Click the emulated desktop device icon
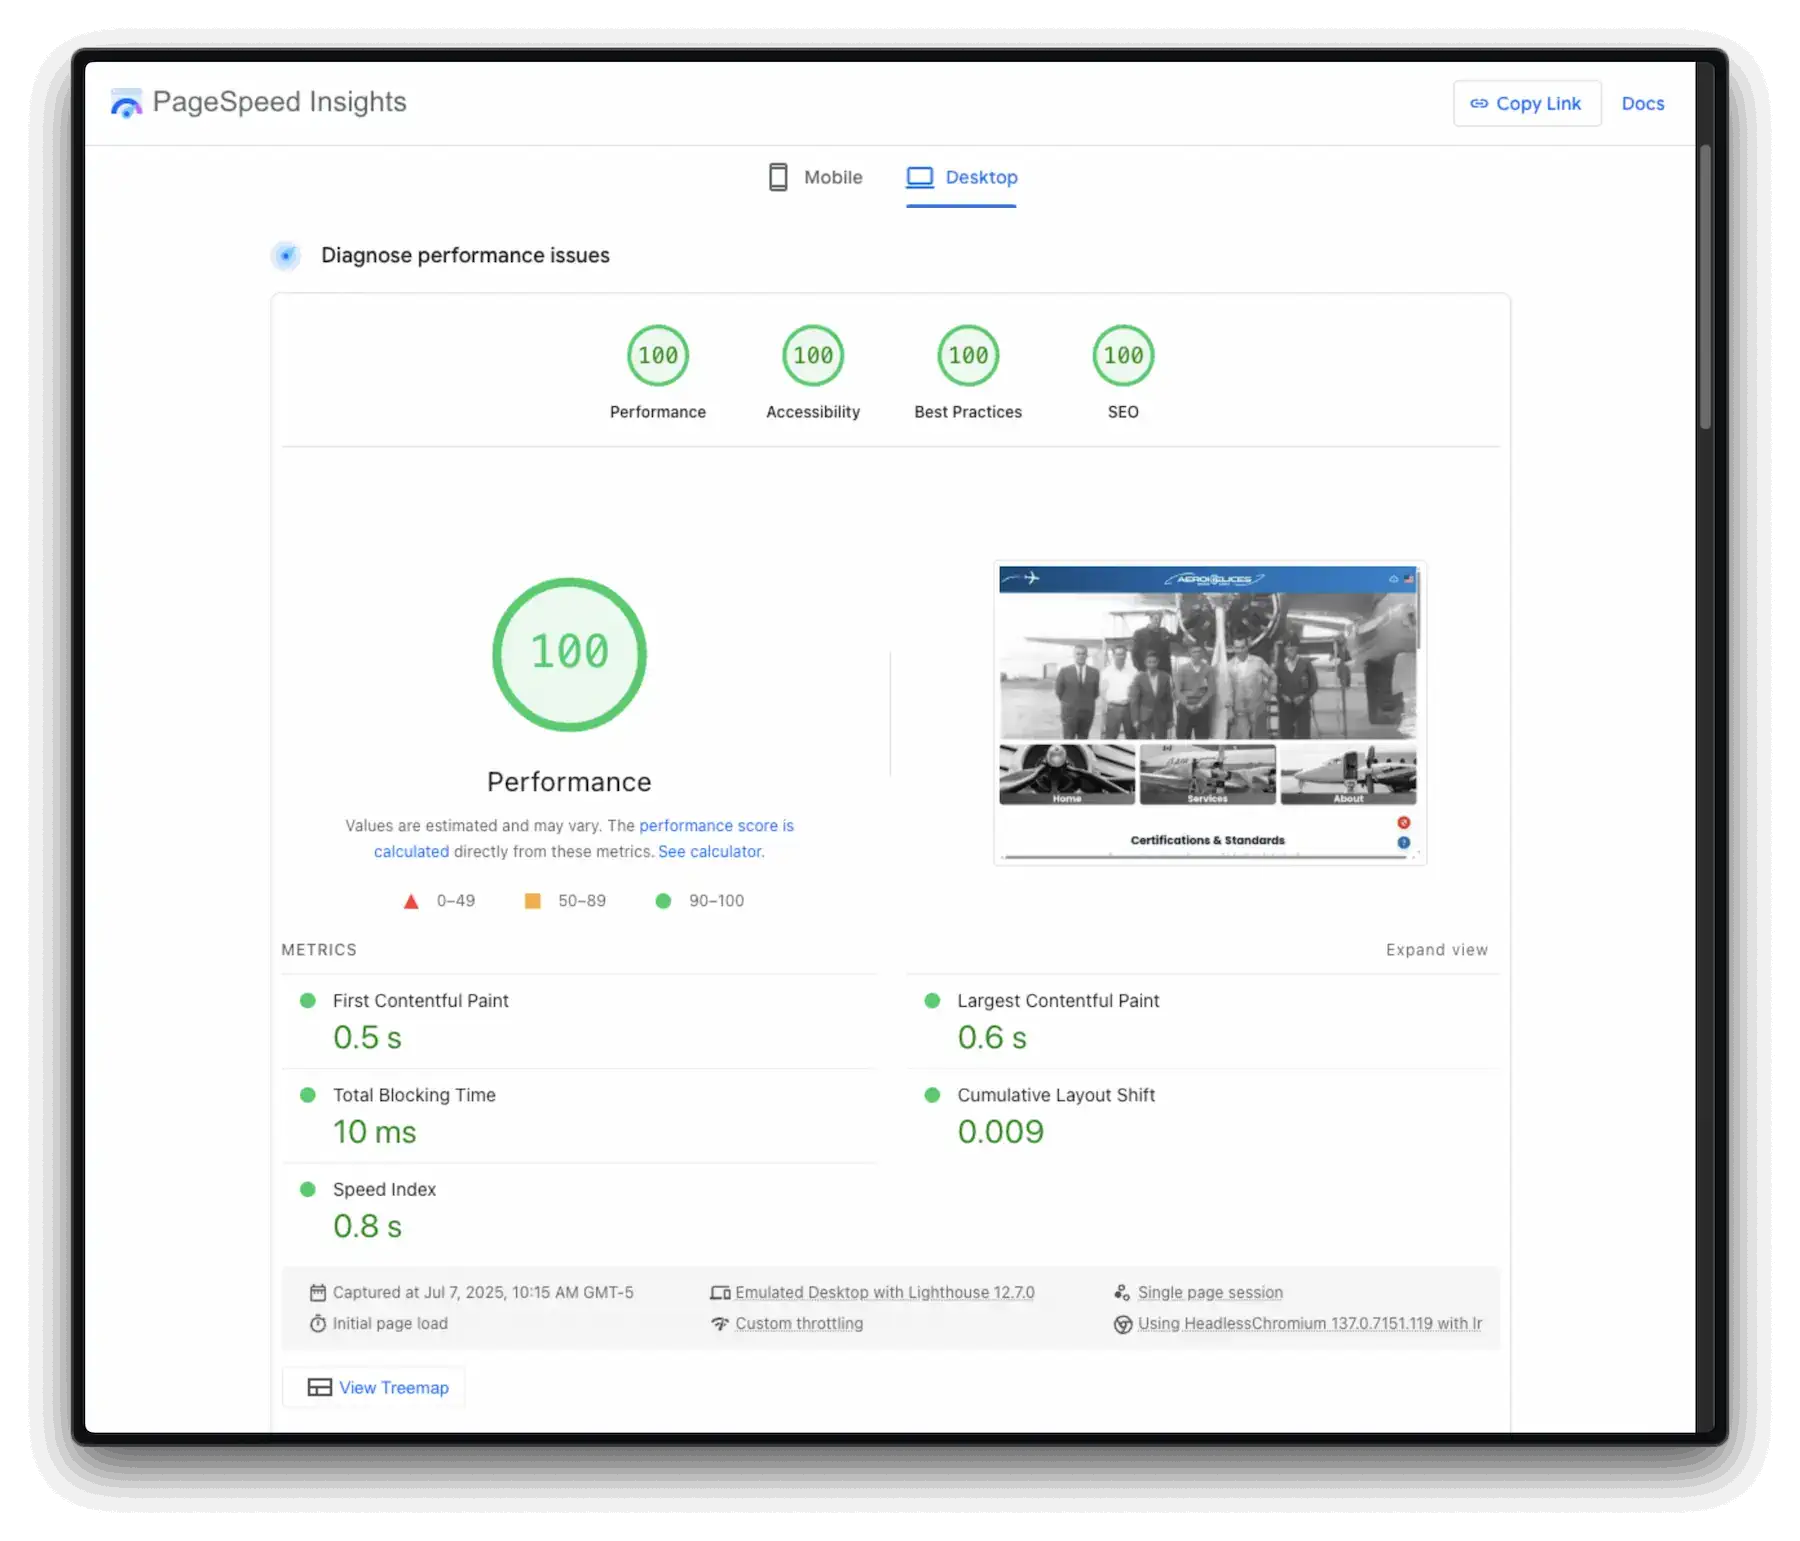The height and width of the screenshot is (1541, 1800). 720,1293
